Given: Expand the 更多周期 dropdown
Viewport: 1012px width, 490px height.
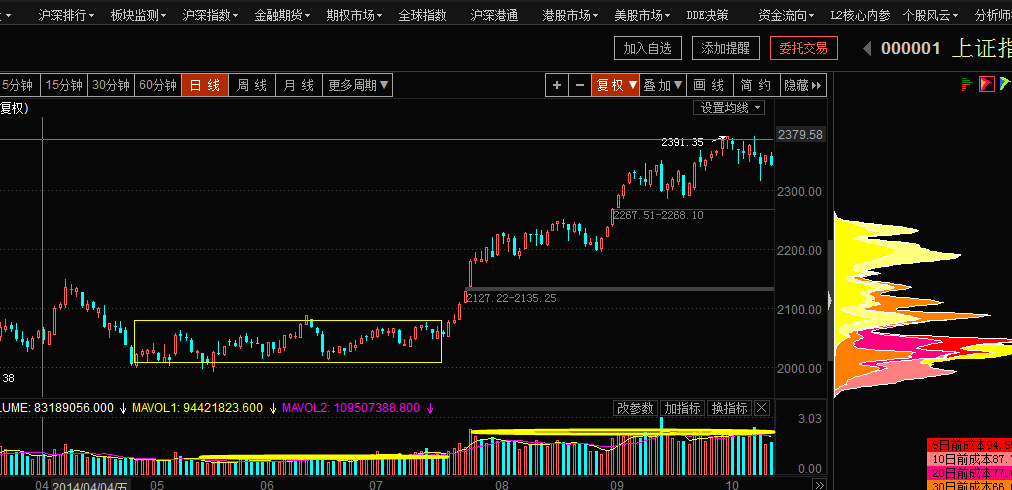Looking at the screenshot, I should coord(359,86).
